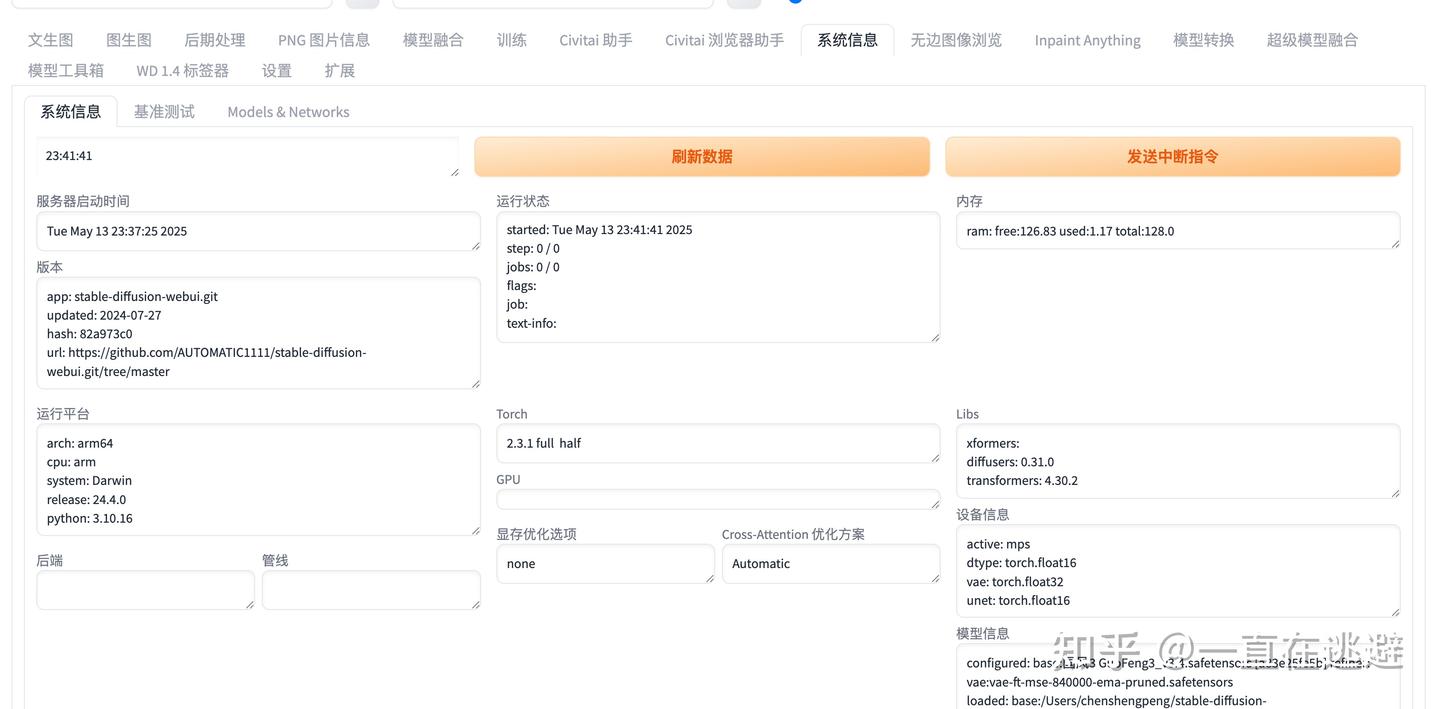Click the 发送中断指令 button

click(x=1173, y=157)
